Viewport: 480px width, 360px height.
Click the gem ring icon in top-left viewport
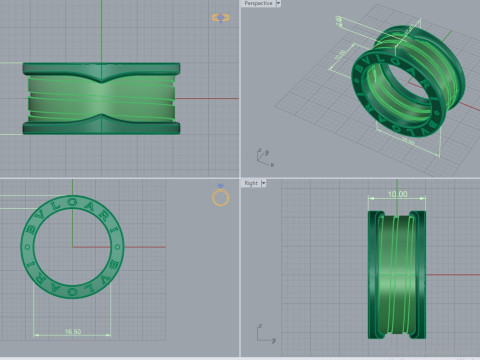[220, 17]
